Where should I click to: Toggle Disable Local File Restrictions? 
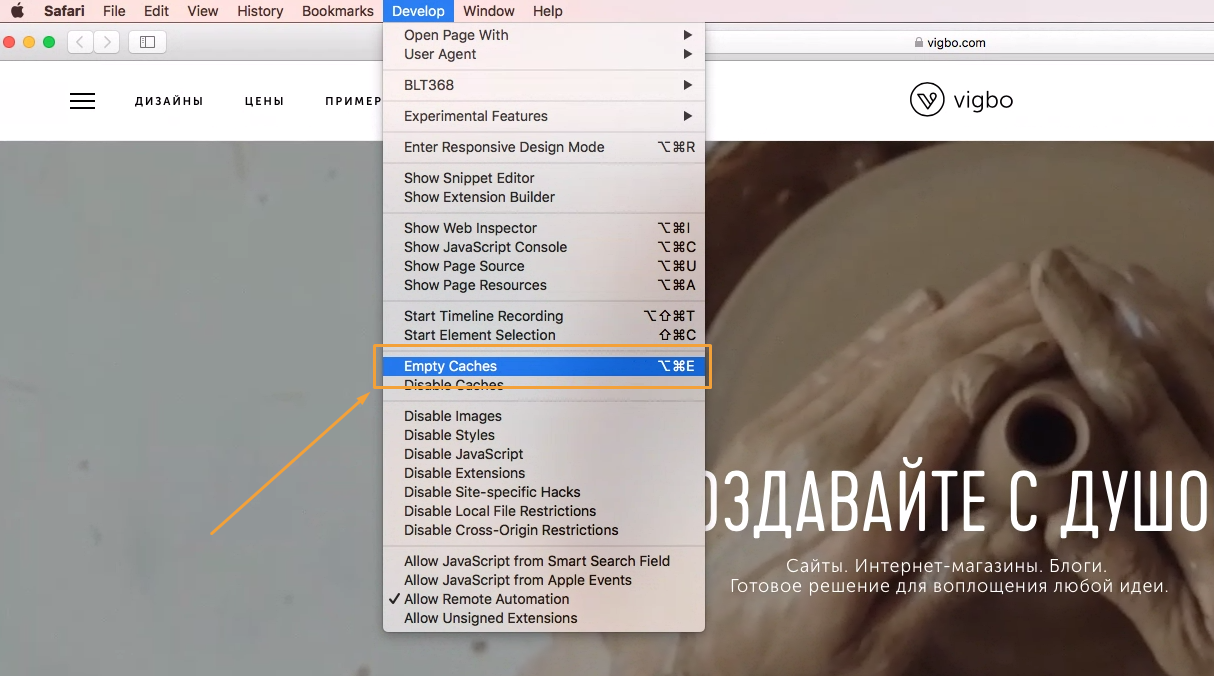[x=544, y=511]
